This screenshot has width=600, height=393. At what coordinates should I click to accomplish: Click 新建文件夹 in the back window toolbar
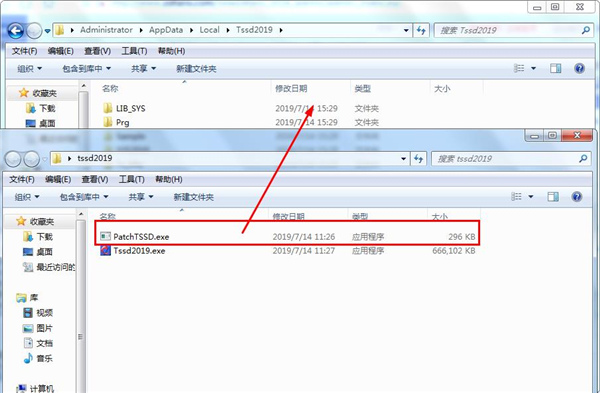[196, 68]
